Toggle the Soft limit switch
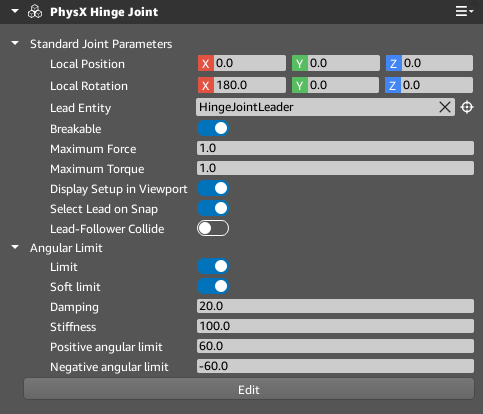The height and width of the screenshot is (414, 483). pos(213,286)
